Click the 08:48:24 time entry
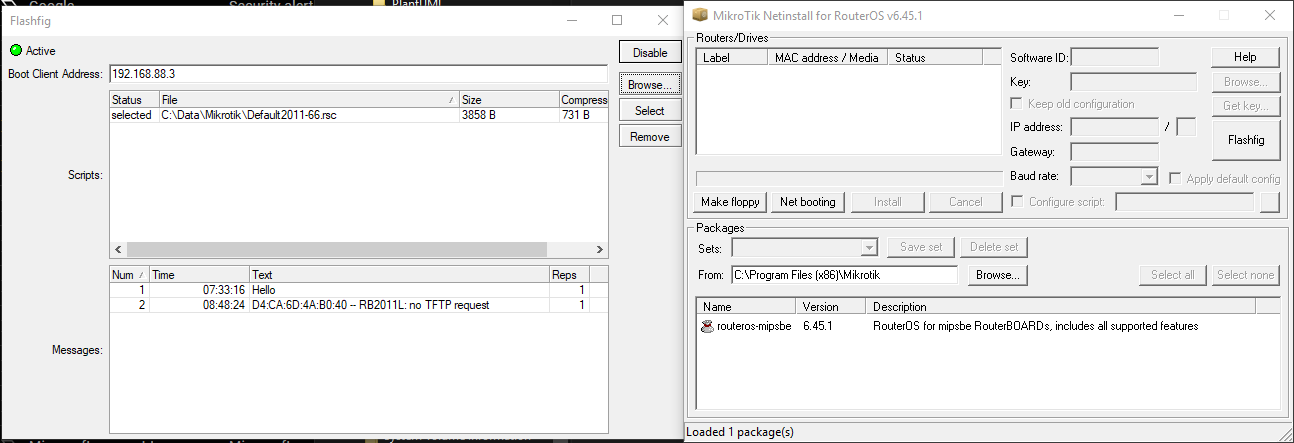The width and height of the screenshot is (1294, 443). pos(224,304)
